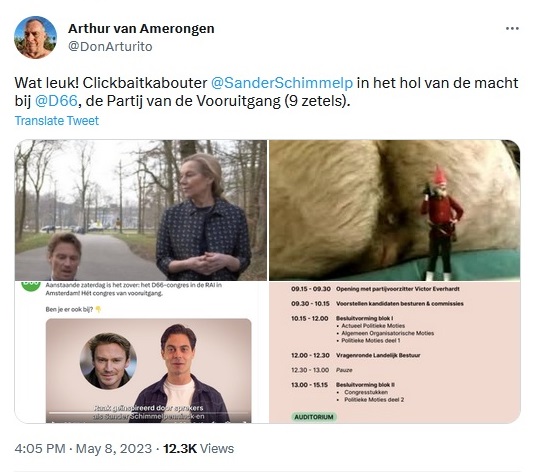Click the 12.3K Views count
Viewport: 535px width, 472px height.
coord(198,448)
